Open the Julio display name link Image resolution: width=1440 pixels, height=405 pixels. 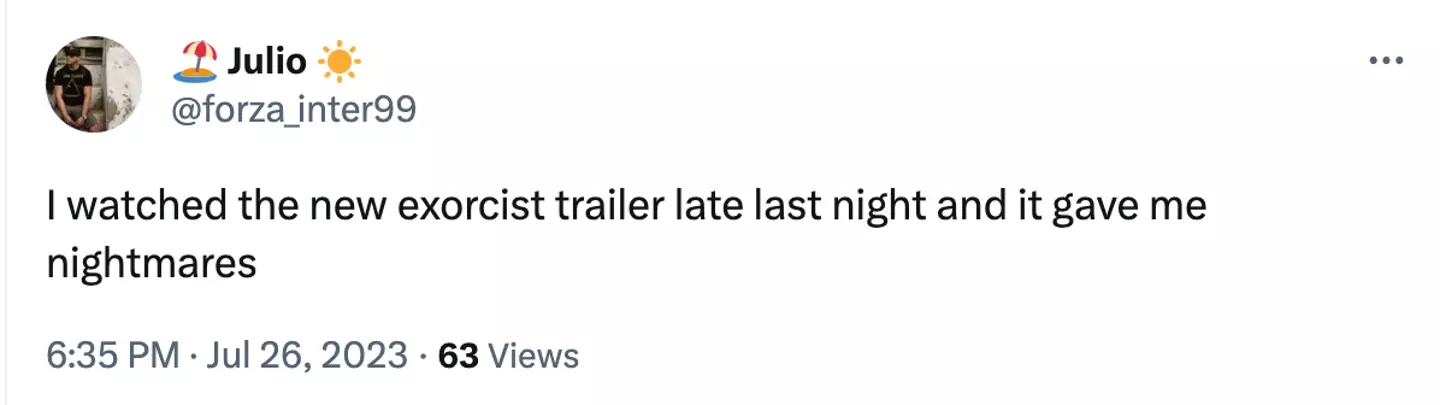(x=266, y=62)
